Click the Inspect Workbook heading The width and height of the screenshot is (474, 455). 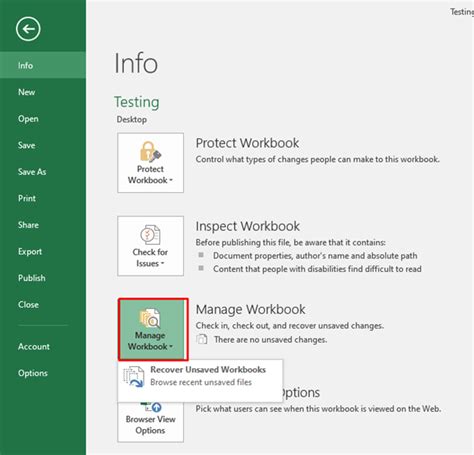tap(247, 226)
